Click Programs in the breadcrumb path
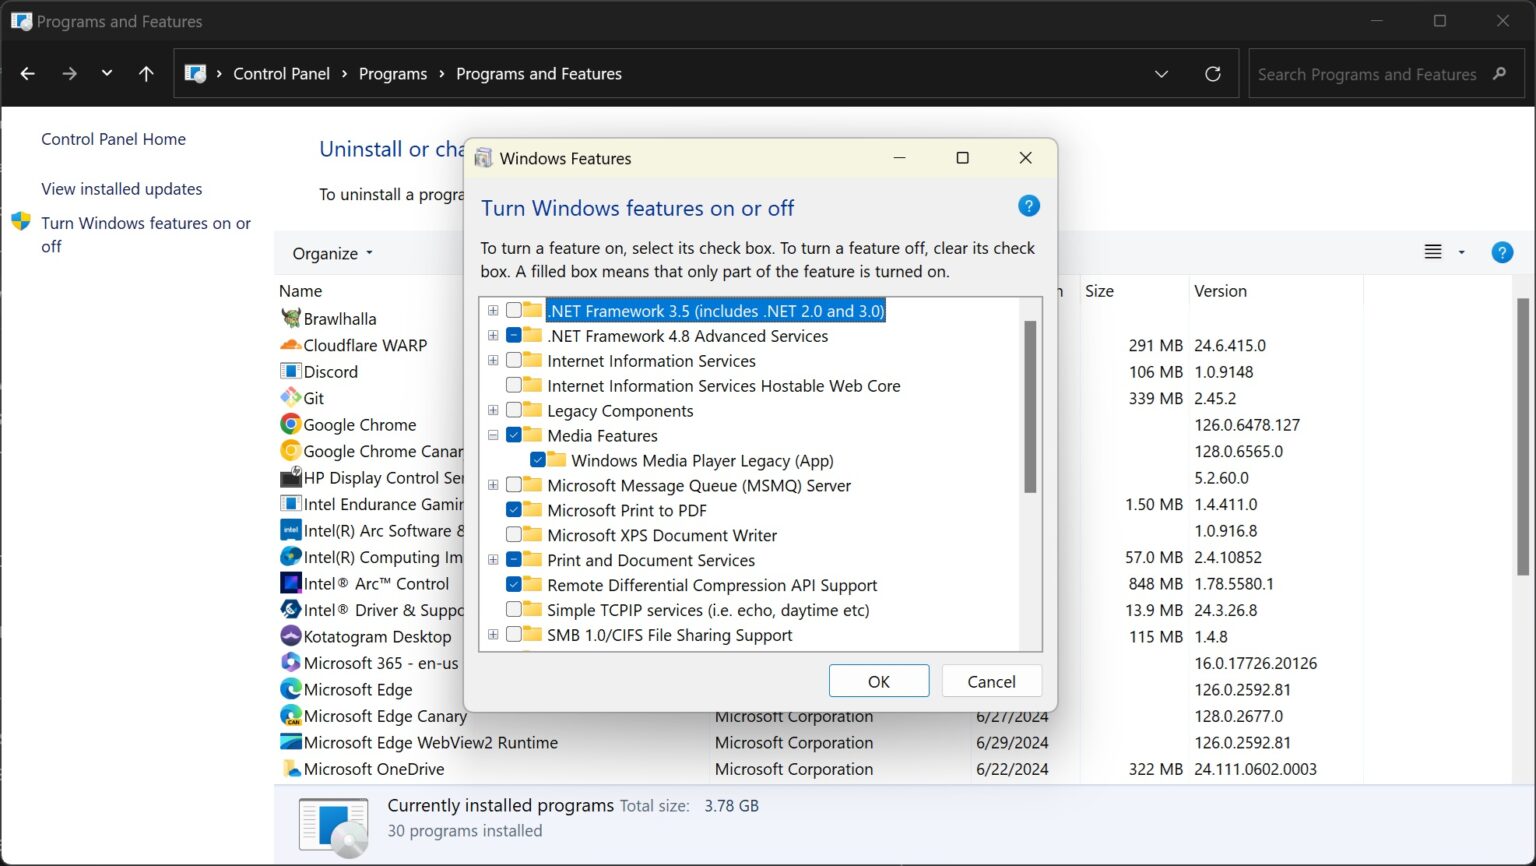1536x866 pixels. (392, 73)
